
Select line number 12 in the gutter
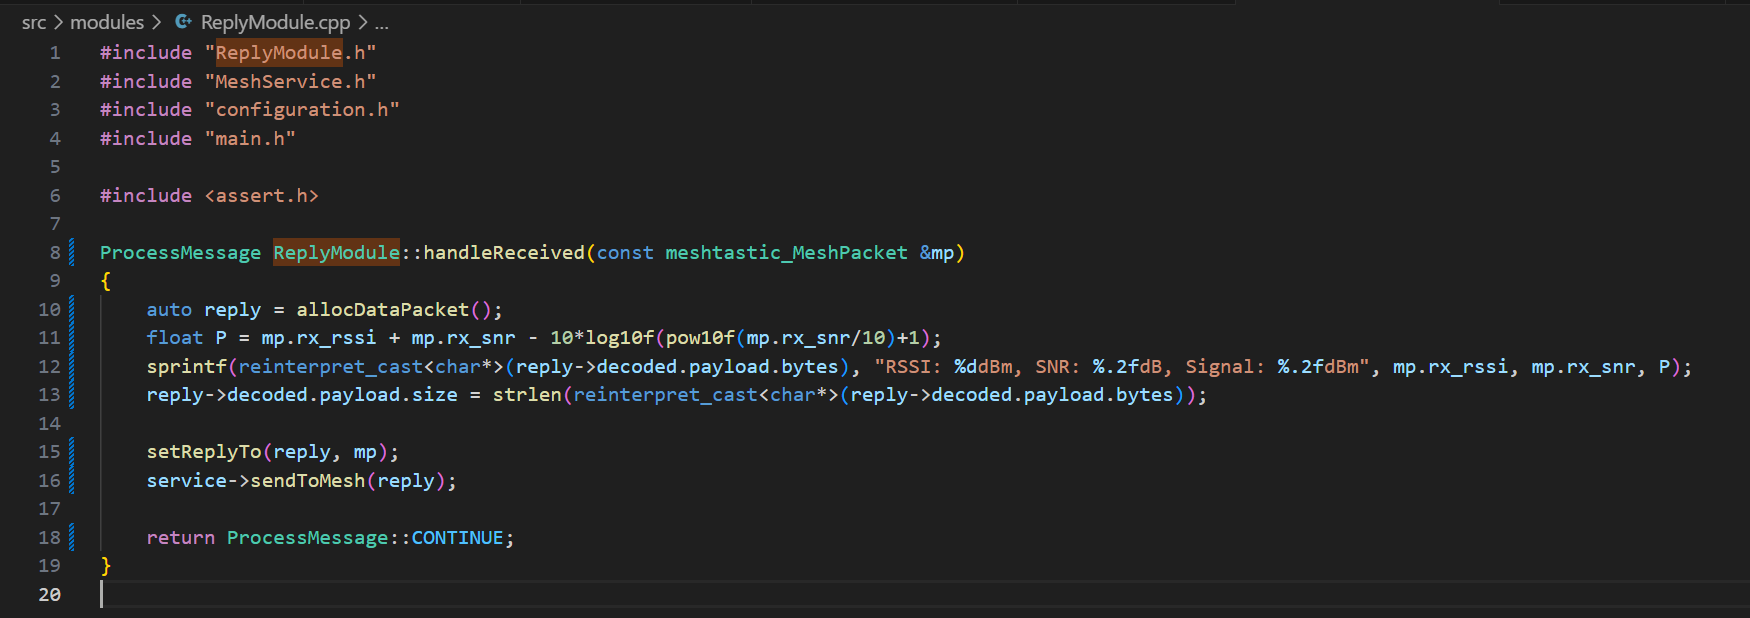pos(49,367)
